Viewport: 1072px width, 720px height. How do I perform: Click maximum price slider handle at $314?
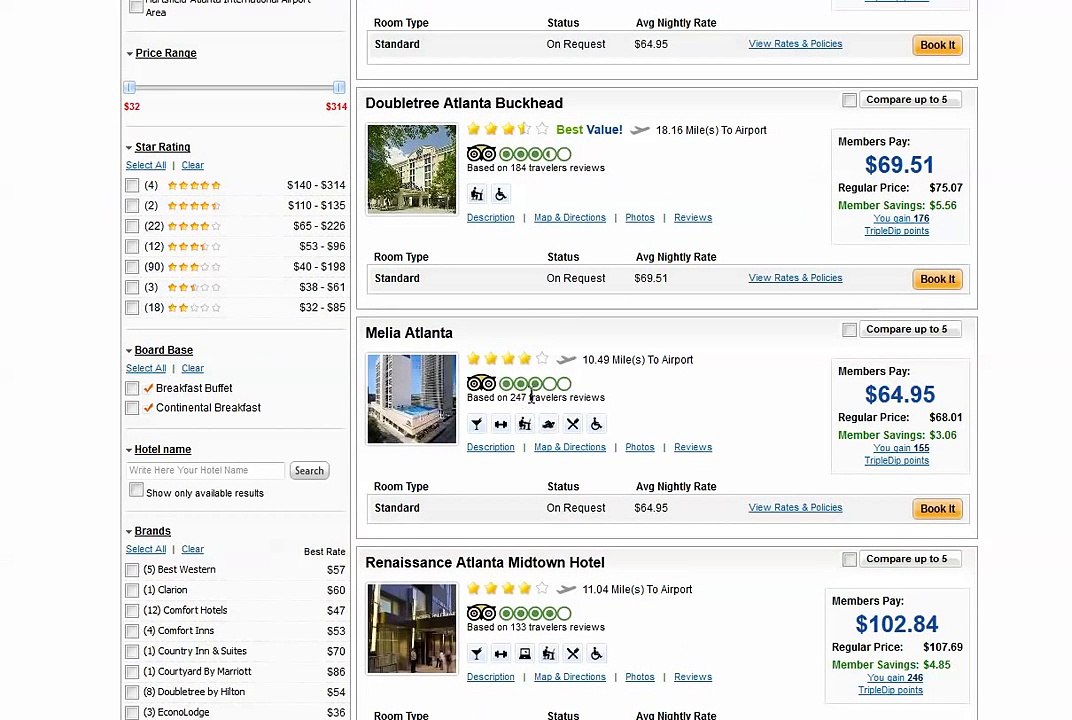click(338, 87)
